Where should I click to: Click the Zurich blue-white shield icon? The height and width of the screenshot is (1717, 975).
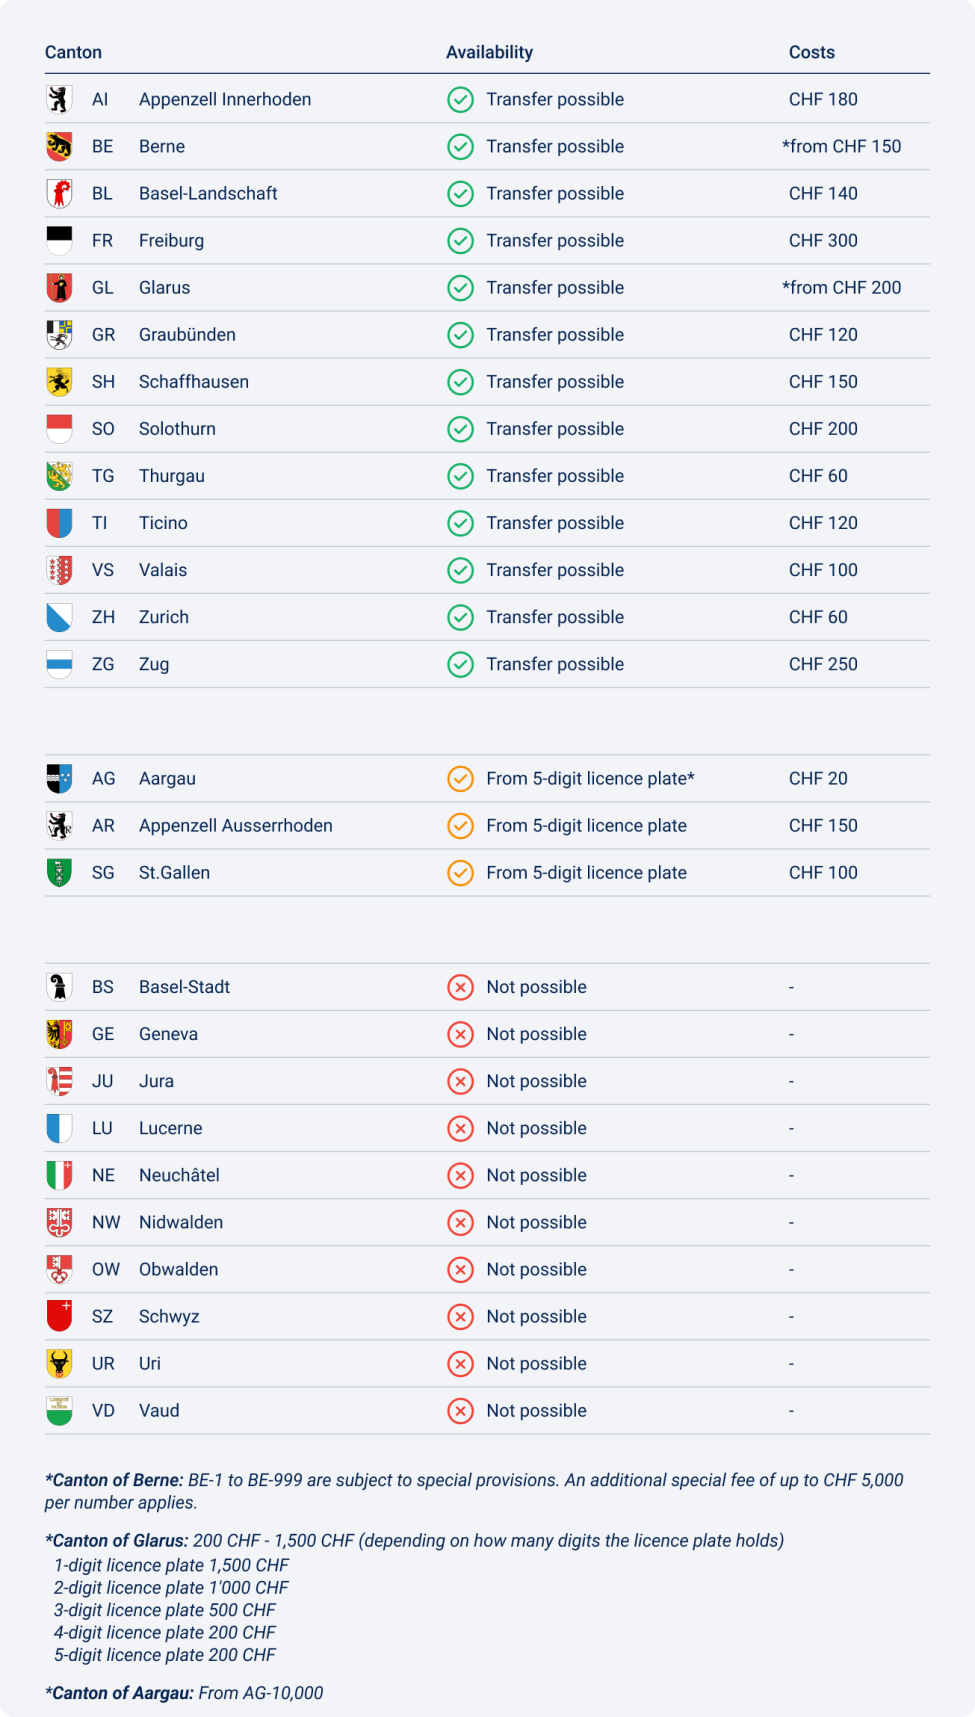59,617
